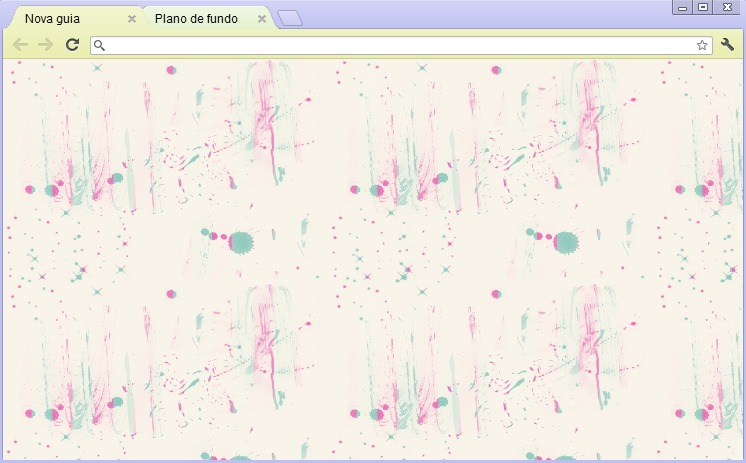Image resolution: width=746 pixels, height=463 pixels.
Task: Reload the current page
Action: coord(72,45)
